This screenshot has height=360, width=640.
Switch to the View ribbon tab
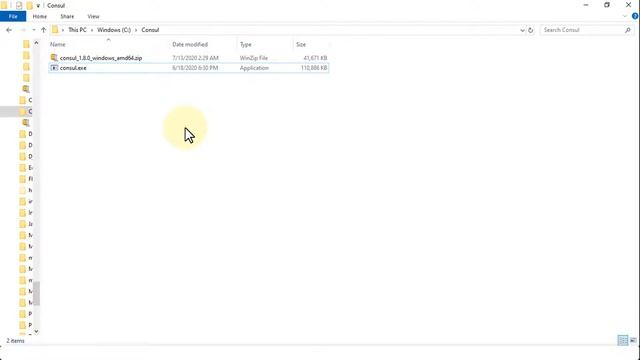pos(93,16)
